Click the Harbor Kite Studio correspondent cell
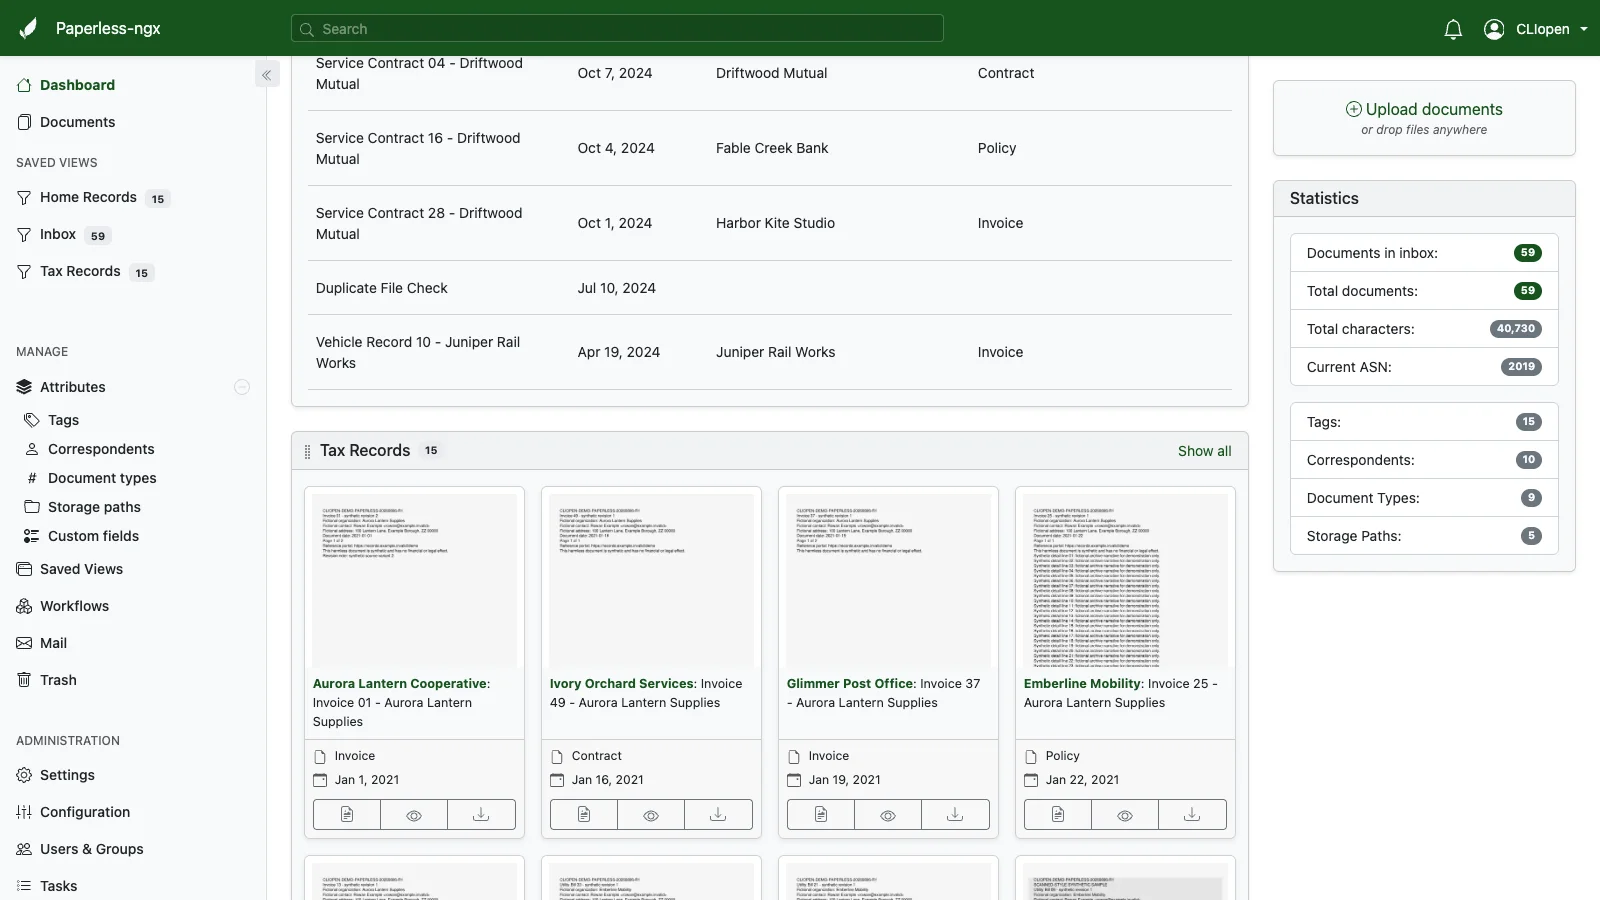This screenshot has width=1600, height=900. 775,223
